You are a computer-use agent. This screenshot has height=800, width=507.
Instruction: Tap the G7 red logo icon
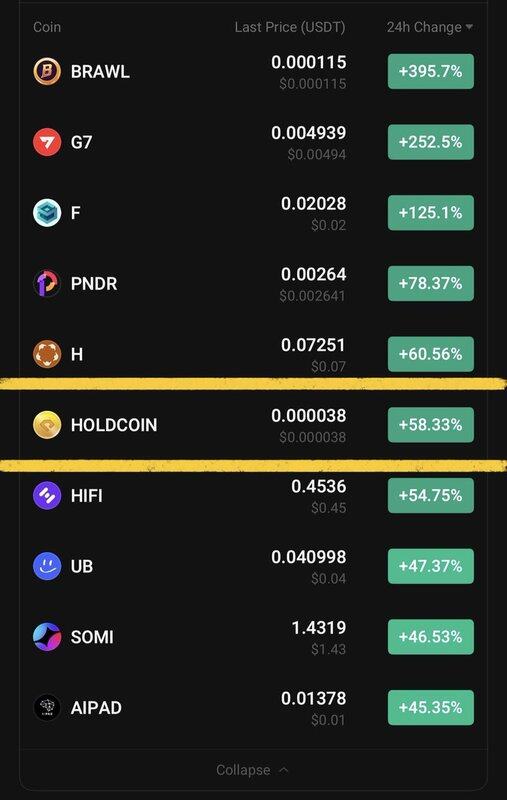[x=47, y=142]
